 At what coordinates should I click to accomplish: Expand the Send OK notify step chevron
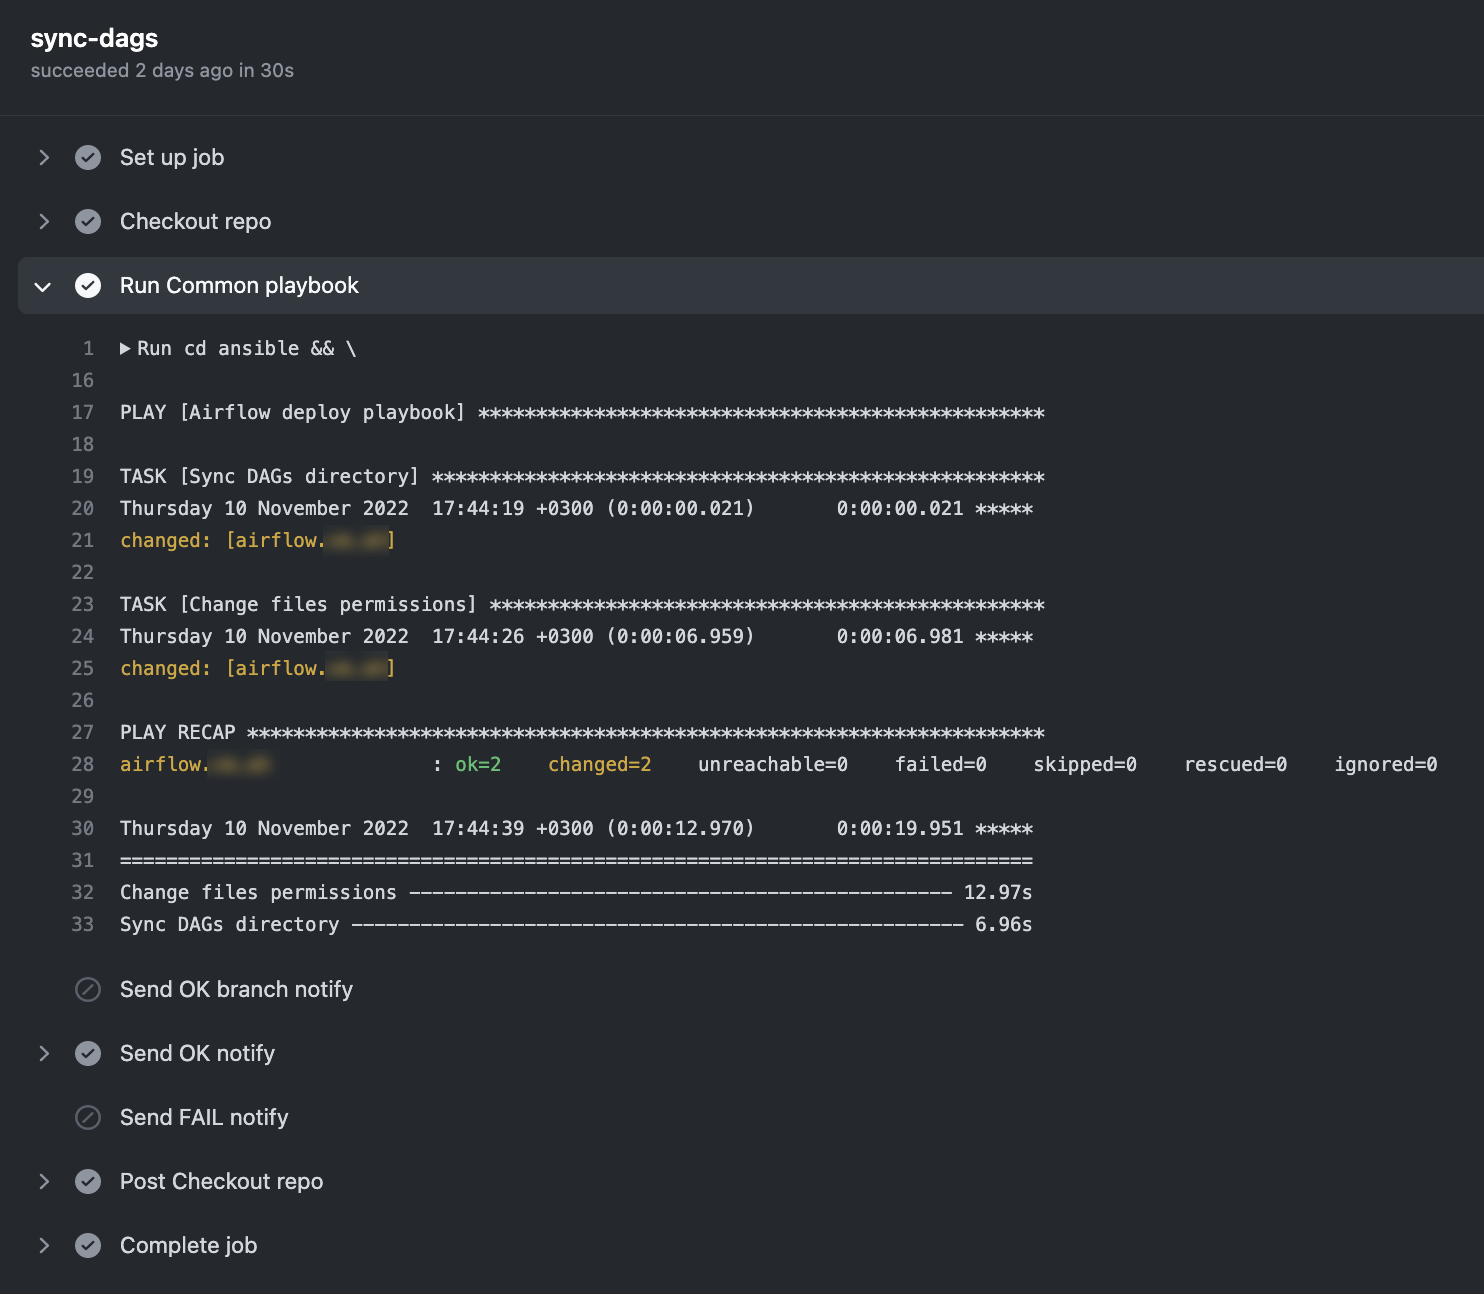coord(44,1054)
